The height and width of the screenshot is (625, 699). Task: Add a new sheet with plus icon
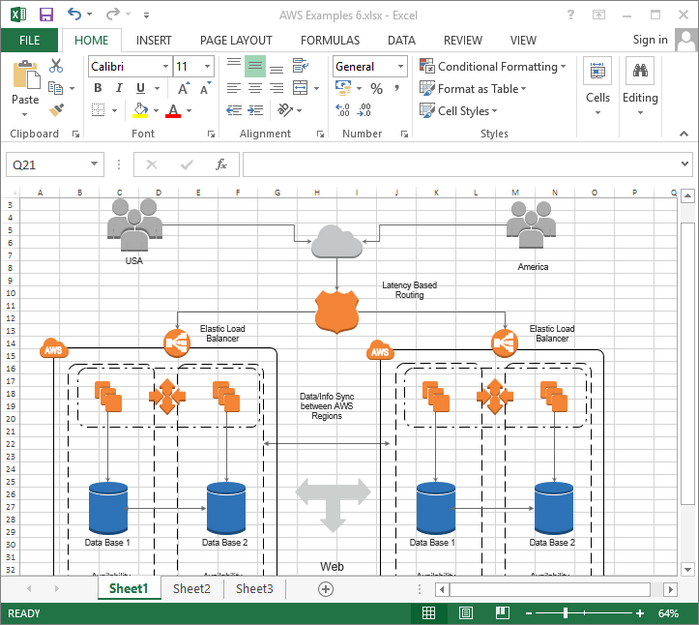click(x=325, y=589)
